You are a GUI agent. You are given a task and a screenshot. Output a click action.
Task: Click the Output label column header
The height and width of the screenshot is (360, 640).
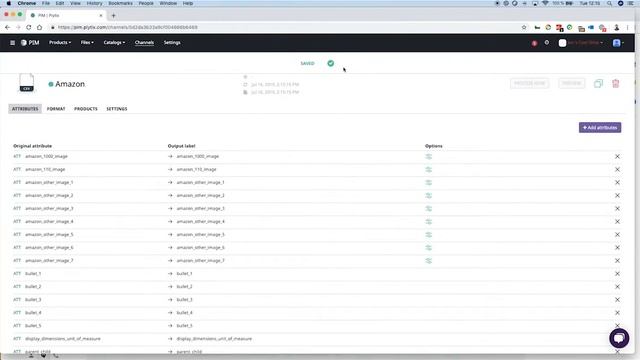182,146
